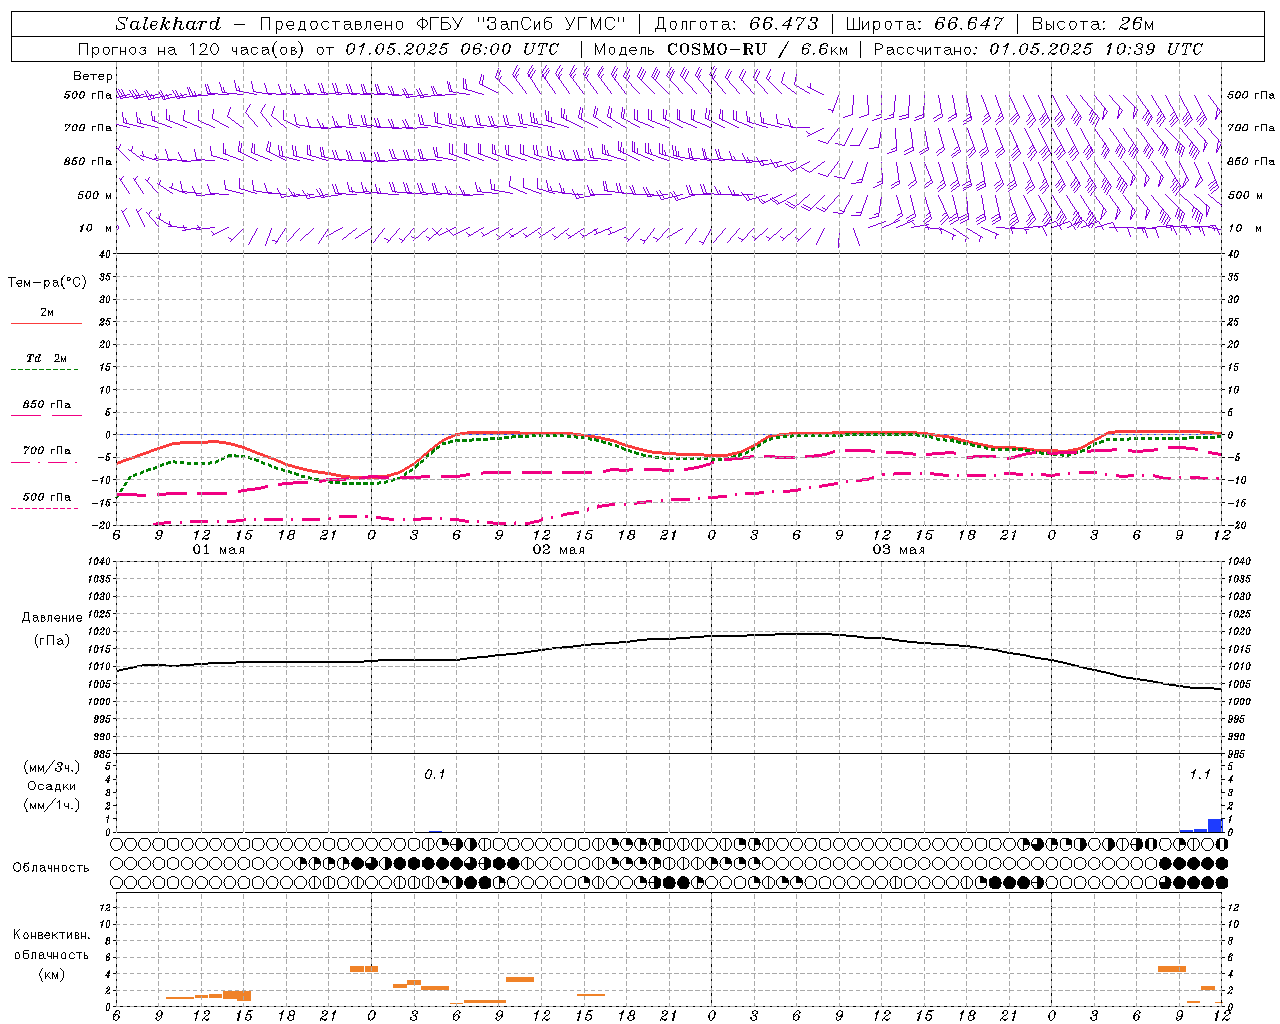Select the (км) convective cloud unit label
Screen dimensions: 1280x1024
pyautogui.click(x=52, y=974)
